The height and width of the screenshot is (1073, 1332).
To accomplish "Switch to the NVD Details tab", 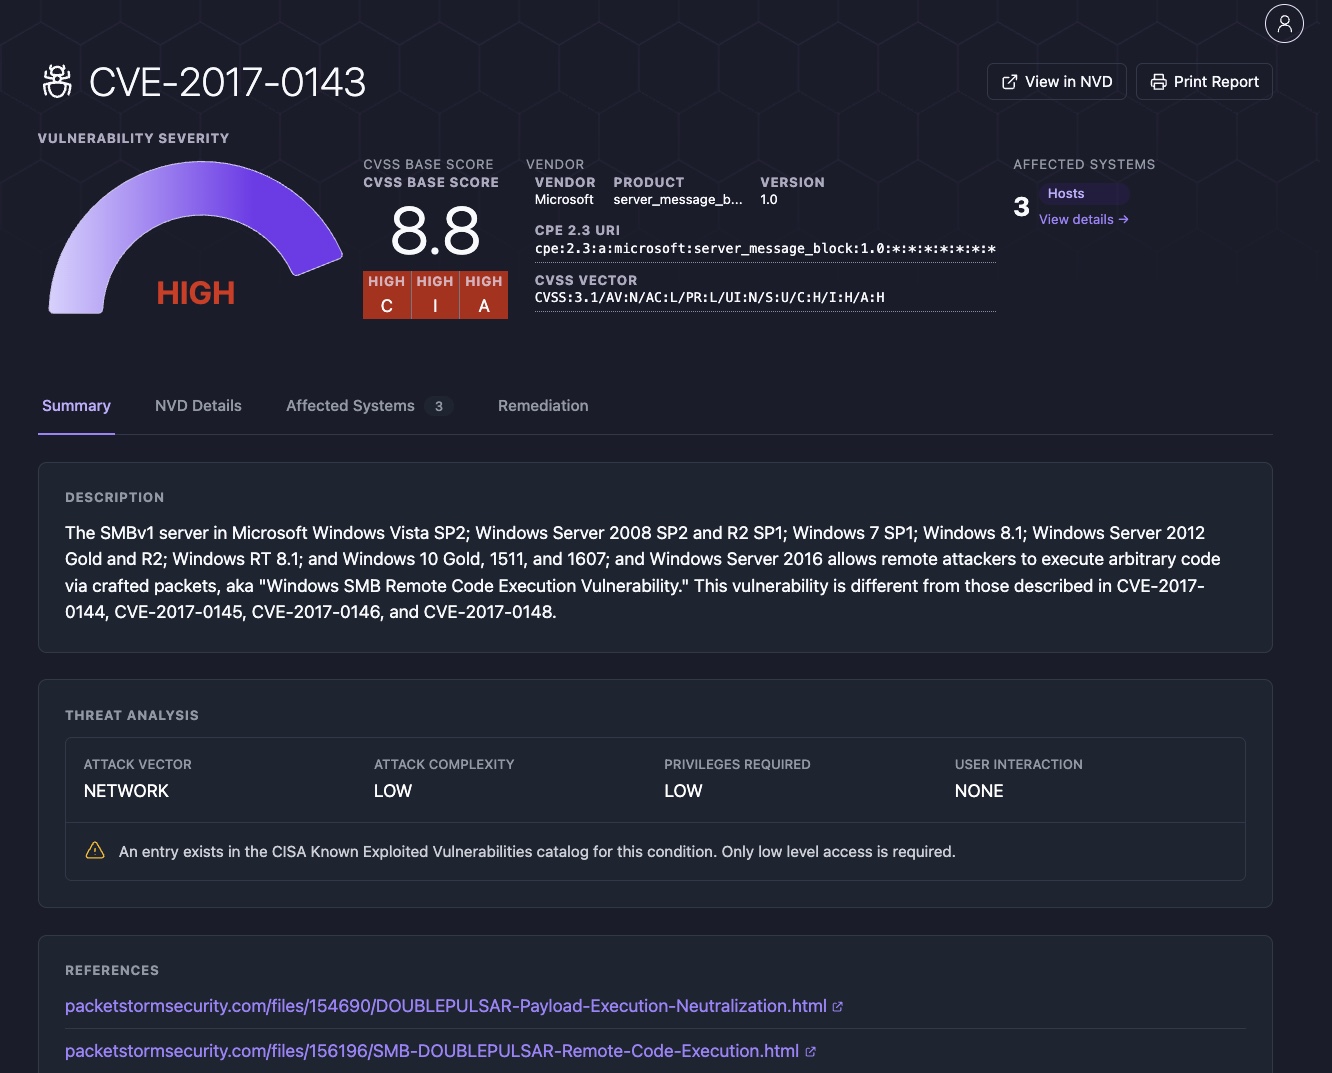I will (x=198, y=405).
